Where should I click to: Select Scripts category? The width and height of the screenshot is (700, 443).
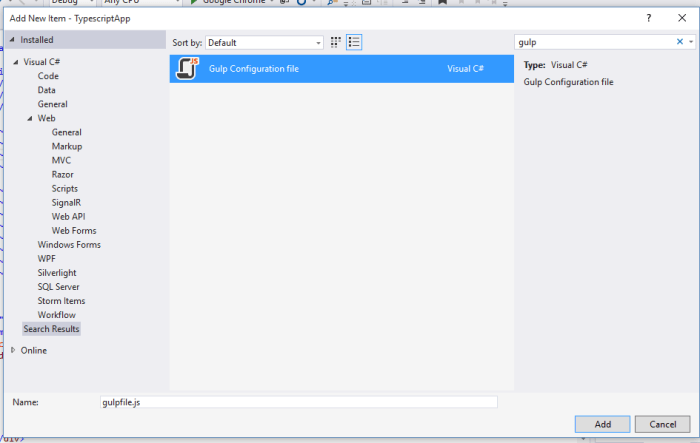65,188
